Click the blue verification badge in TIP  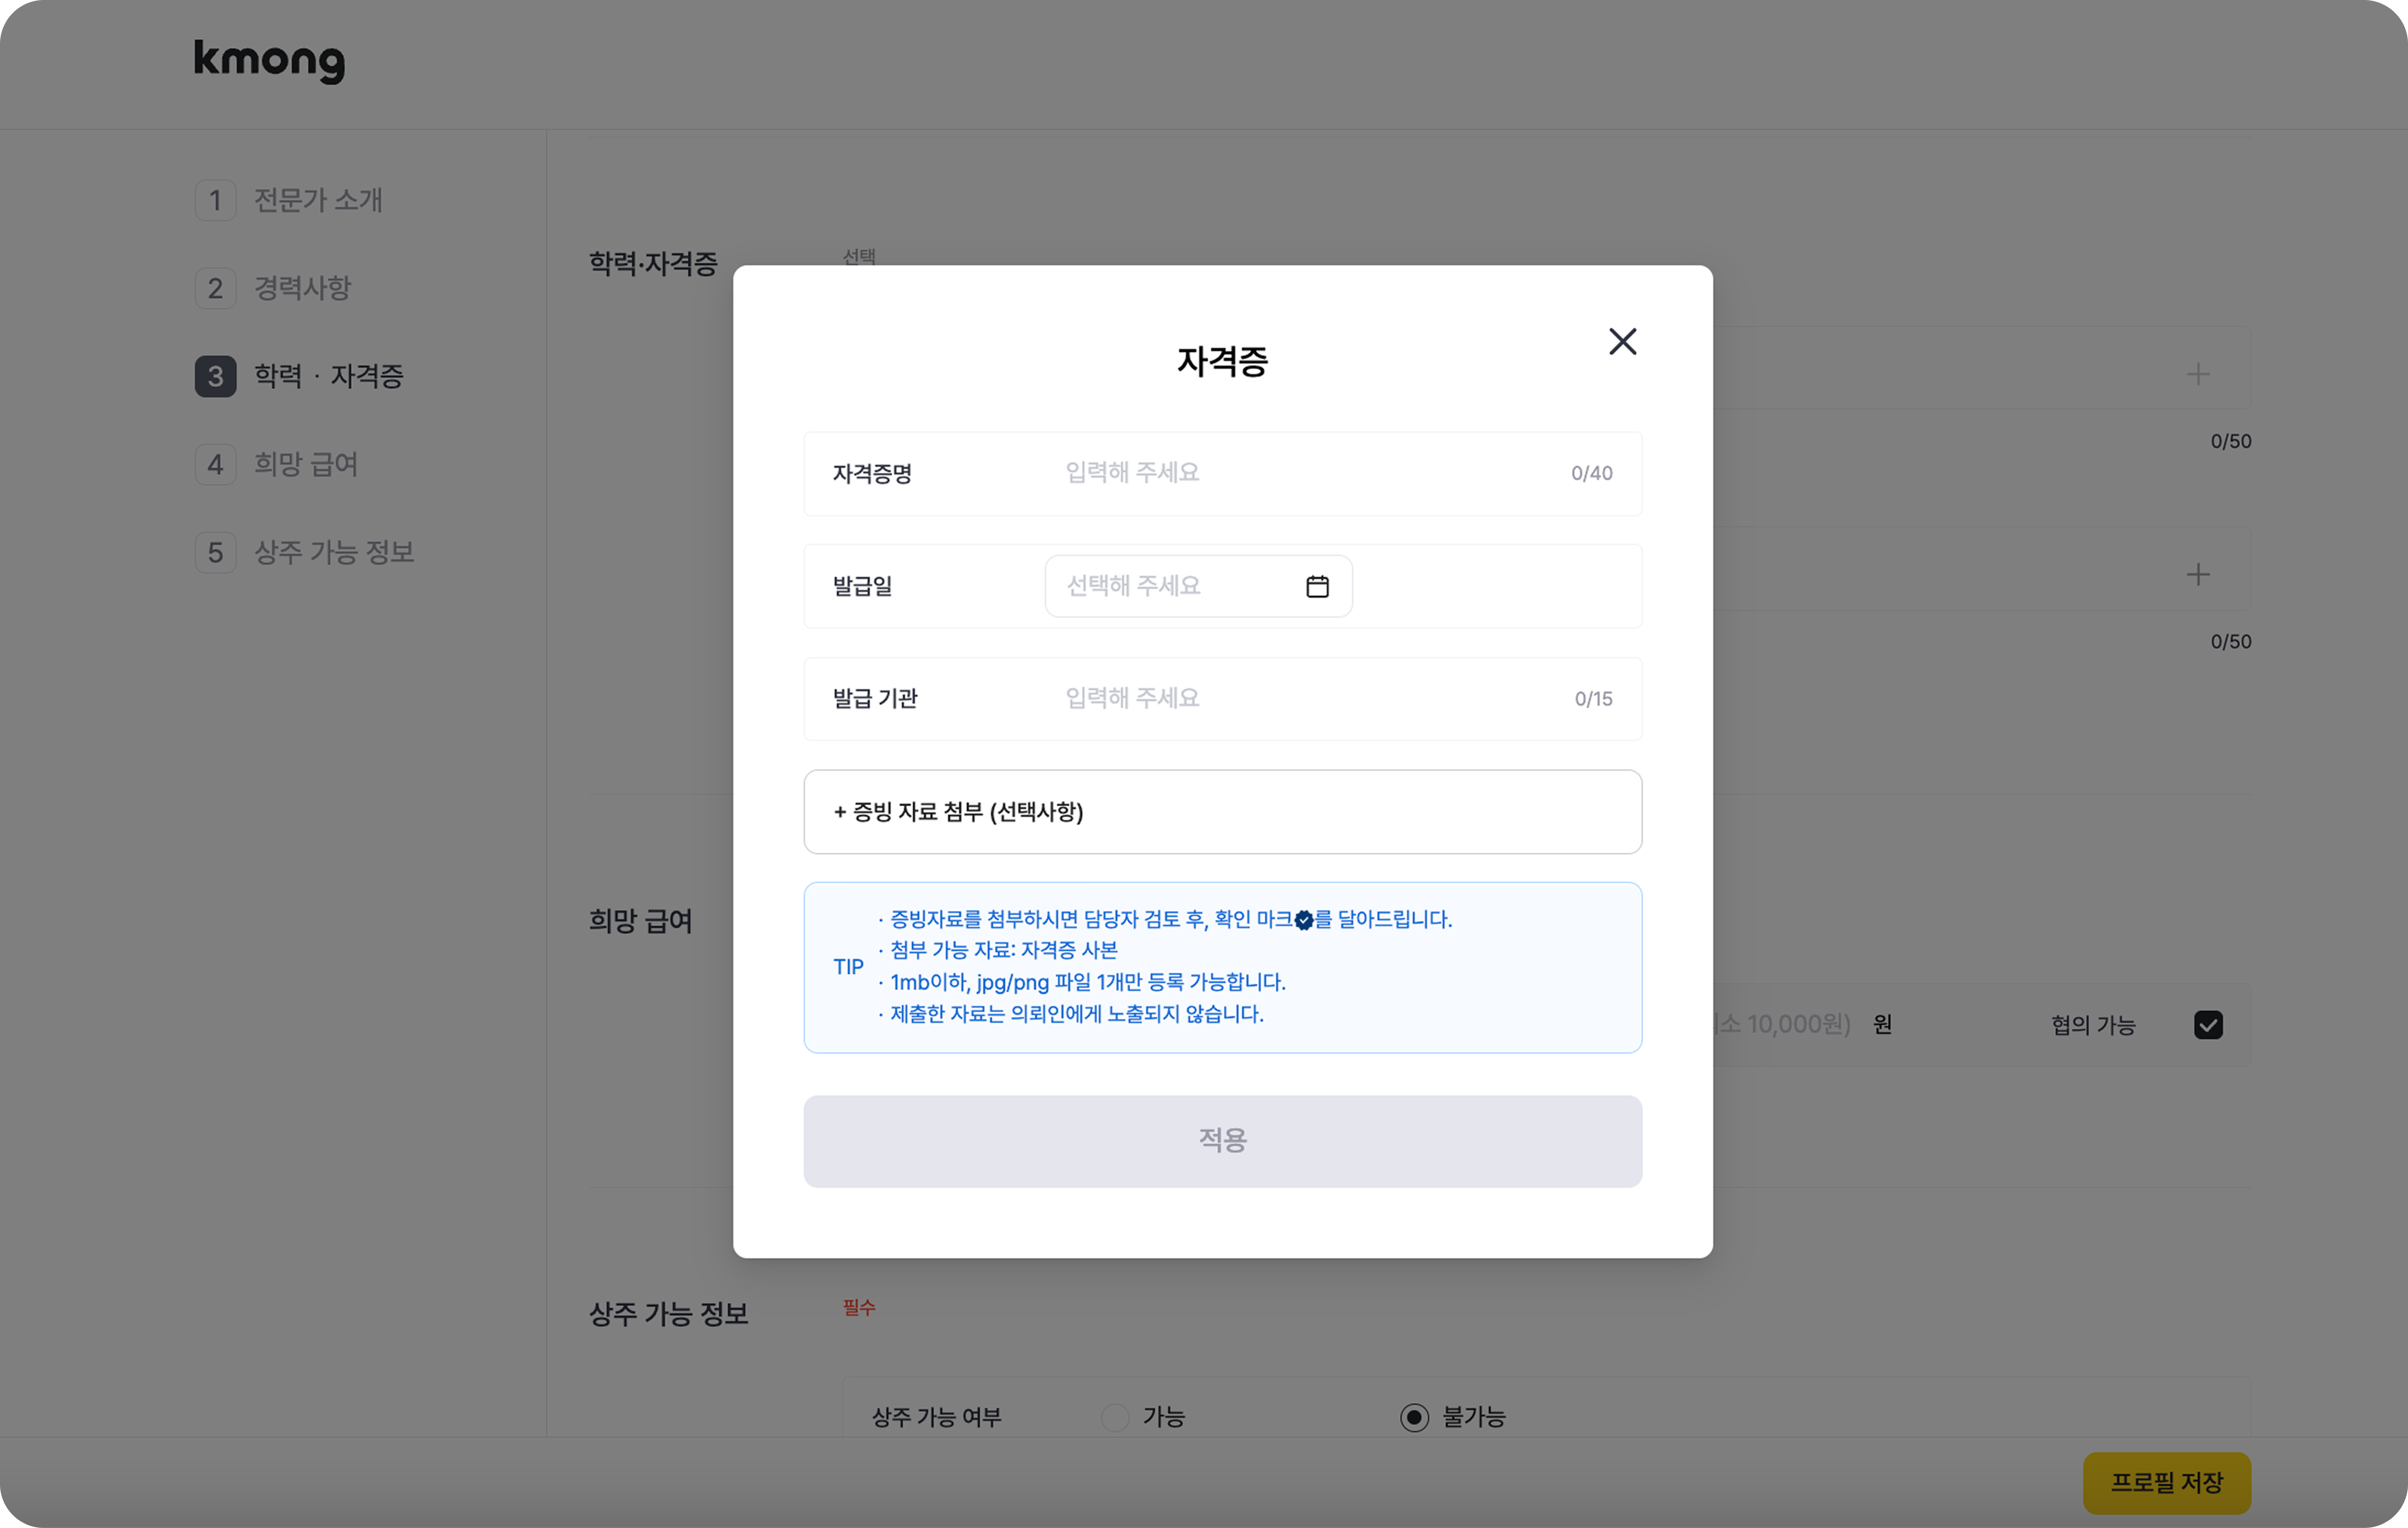(x=1303, y=920)
